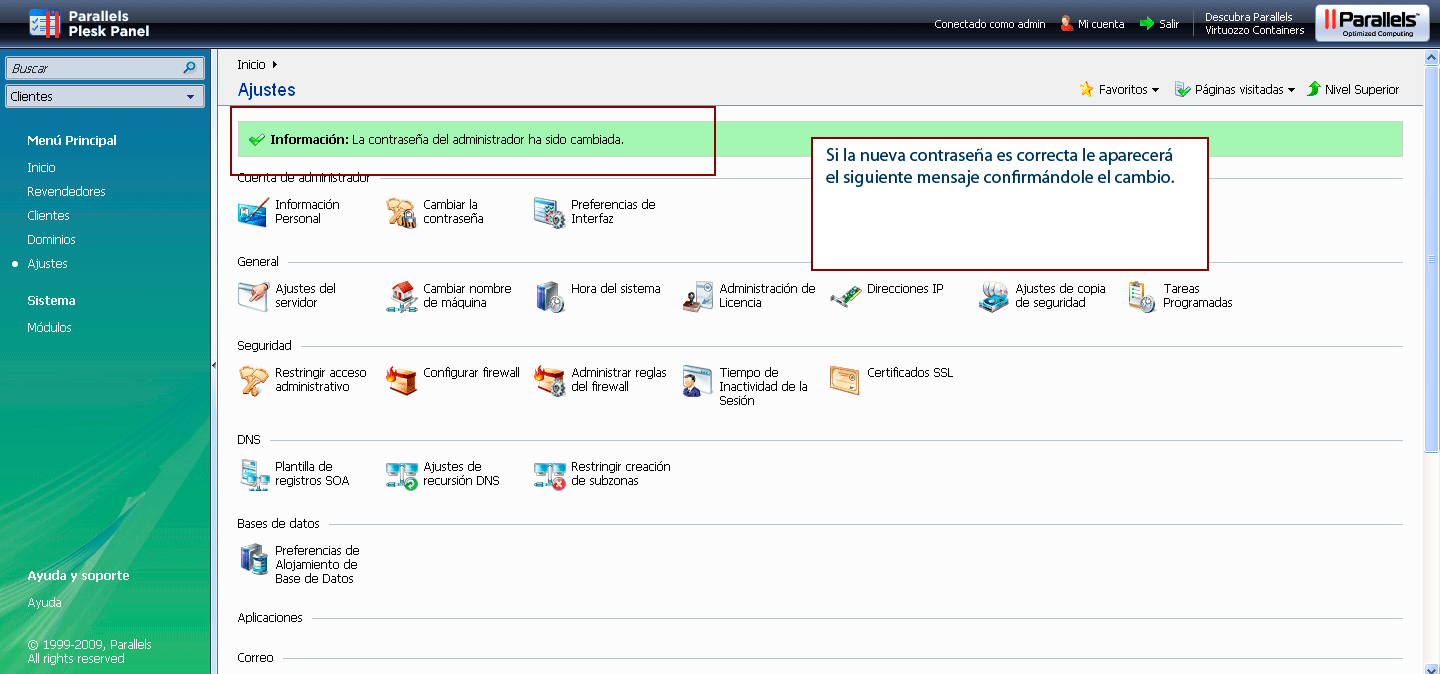Click Administrar reglas del firewall icon
1440x674 pixels.
[x=550, y=380]
